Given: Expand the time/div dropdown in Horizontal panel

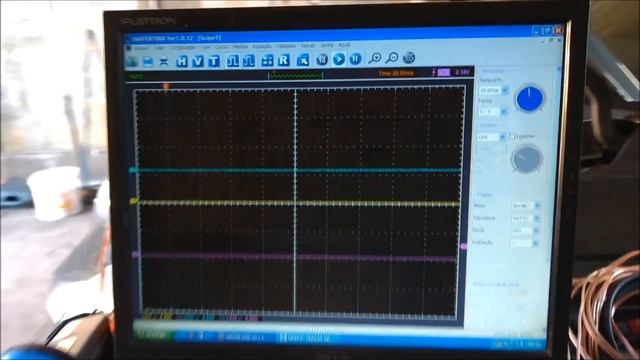Looking at the screenshot, I should 505,90.
